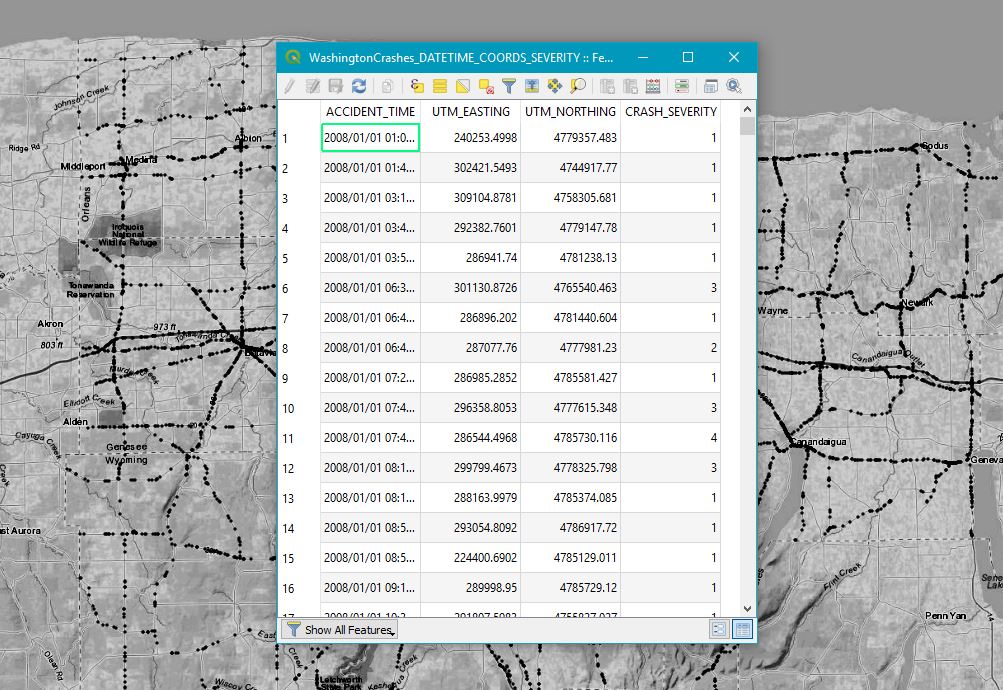Click the UTM_EASTING cell in row 6
Viewport: 1003px width, 690px height.
470,288
